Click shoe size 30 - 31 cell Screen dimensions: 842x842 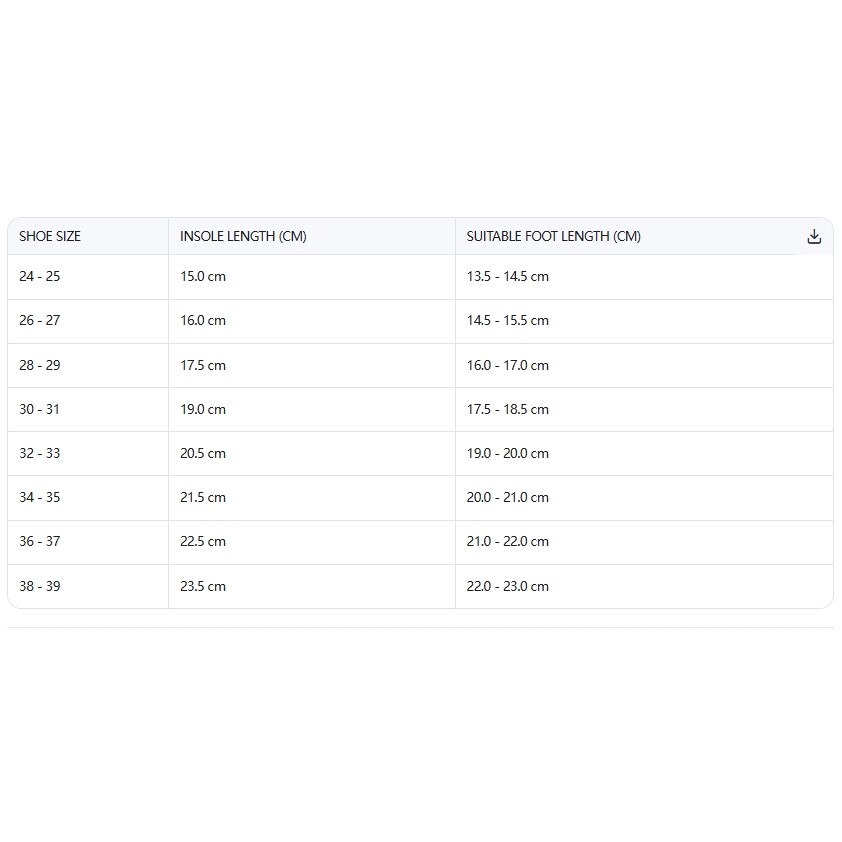[88, 410]
